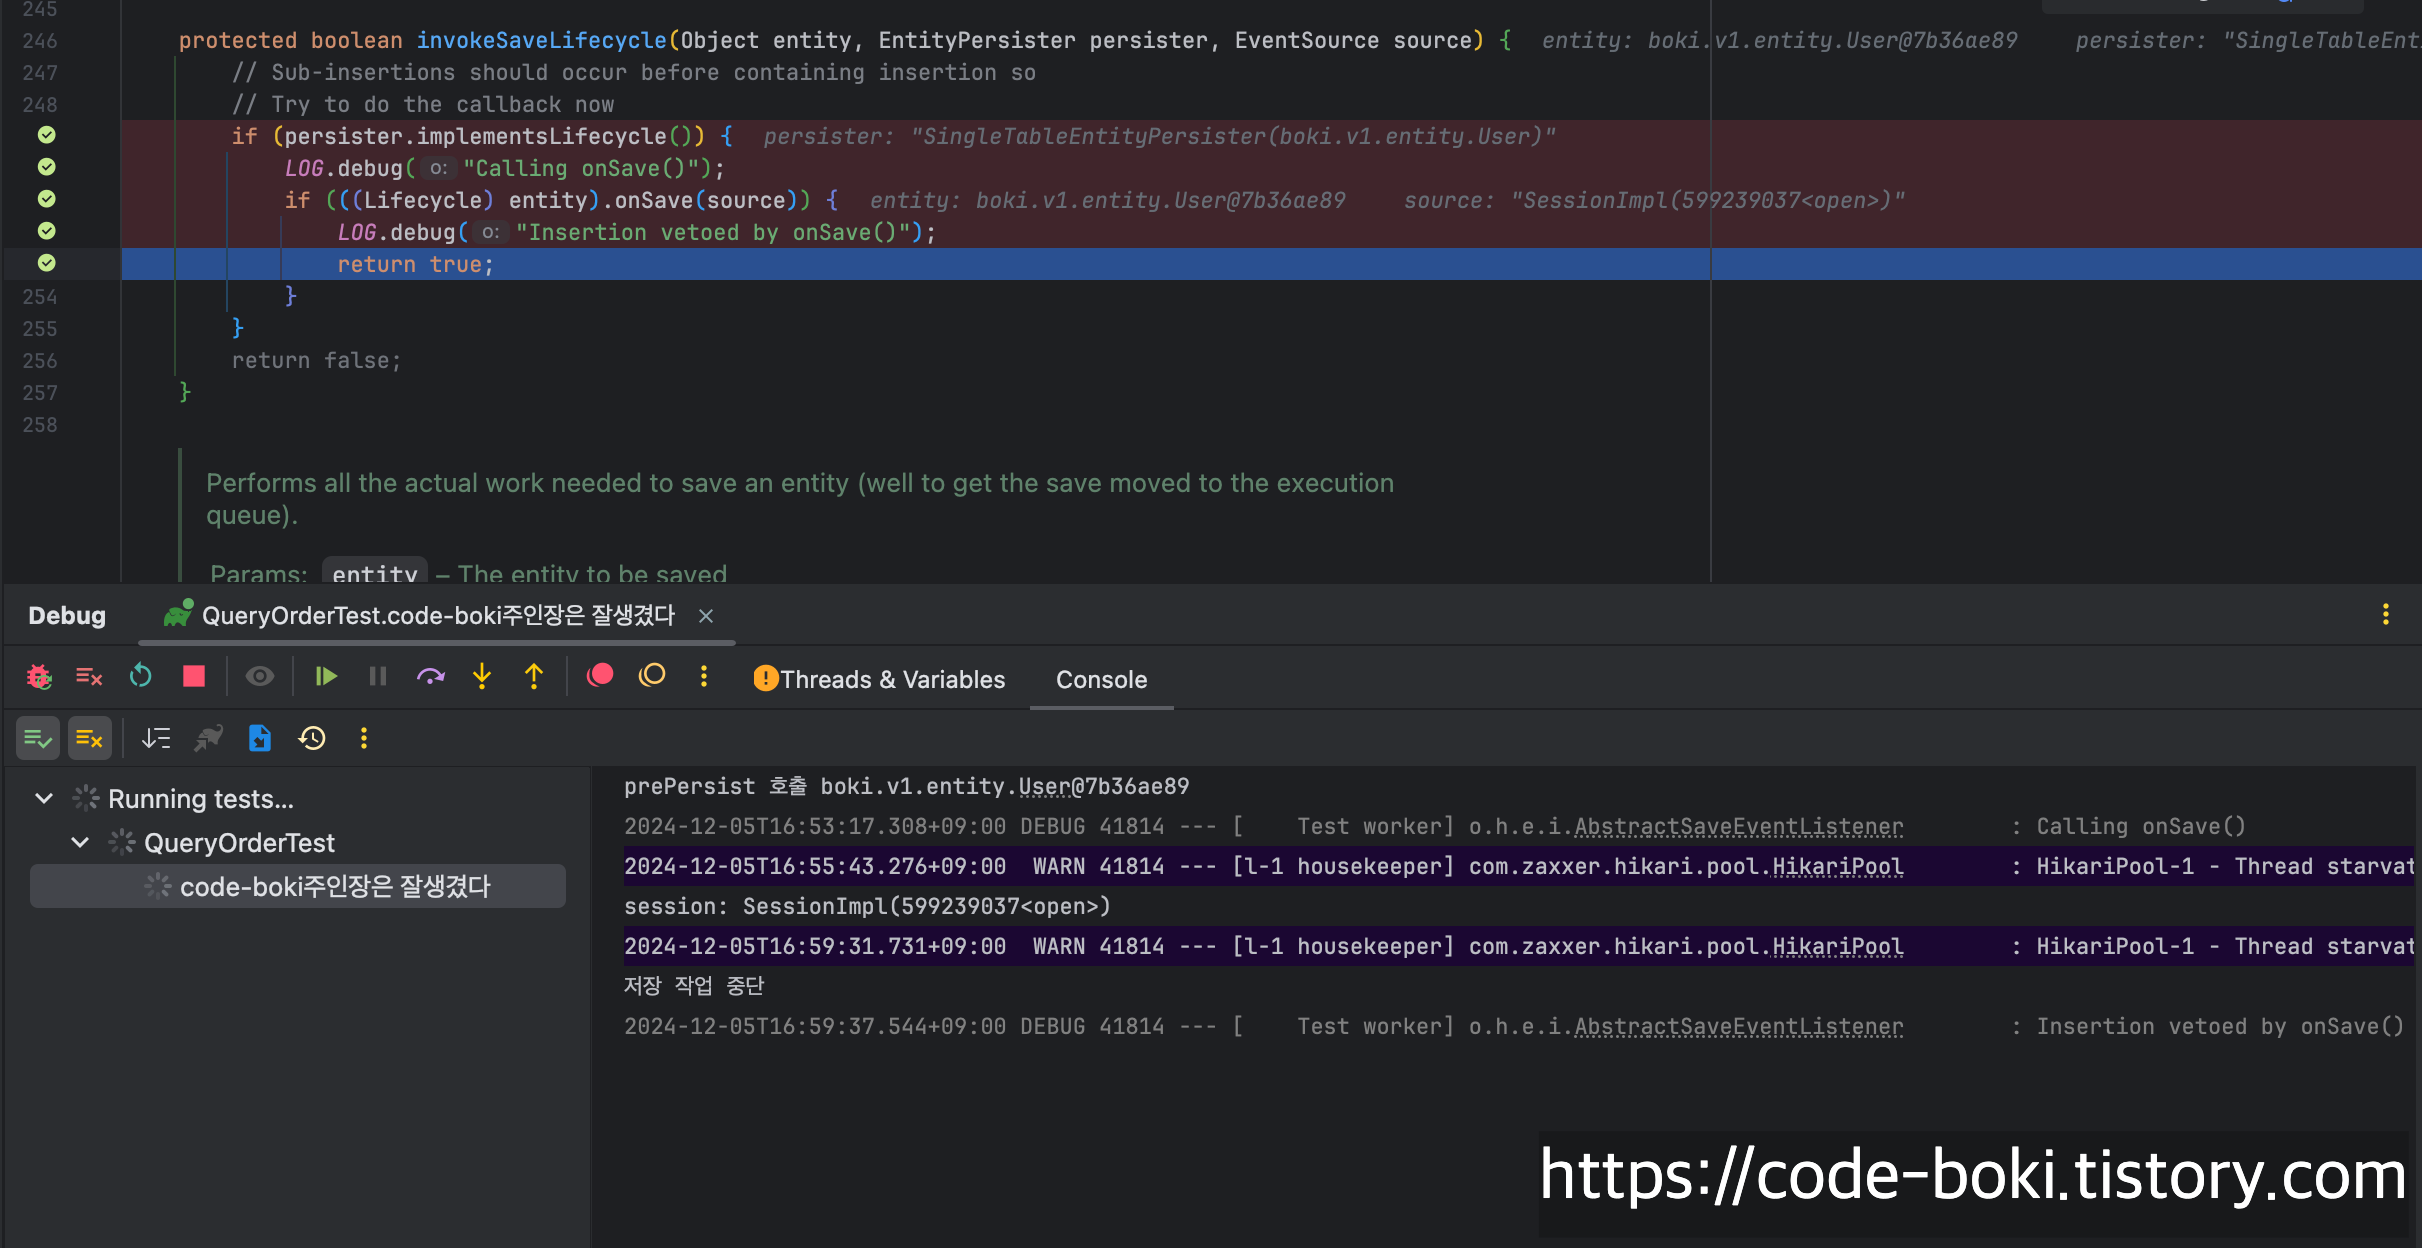The height and width of the screenshot is (1248, 2422).
Task: Toggle Show Passed tests filter
Action: point(38,739)
